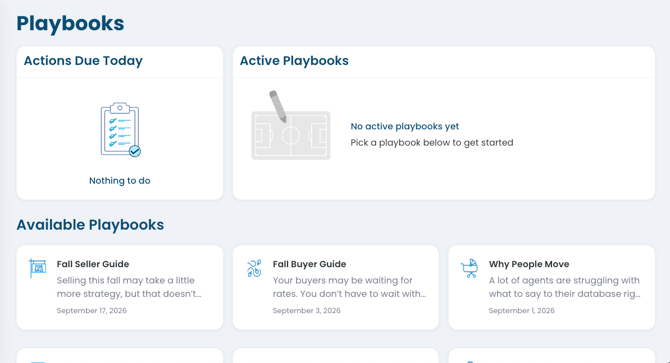Image resolution: width=670 pixels, height=363 pixels.
Task: Click the Actions Due Today heading
Action: [x=83, y=61]
